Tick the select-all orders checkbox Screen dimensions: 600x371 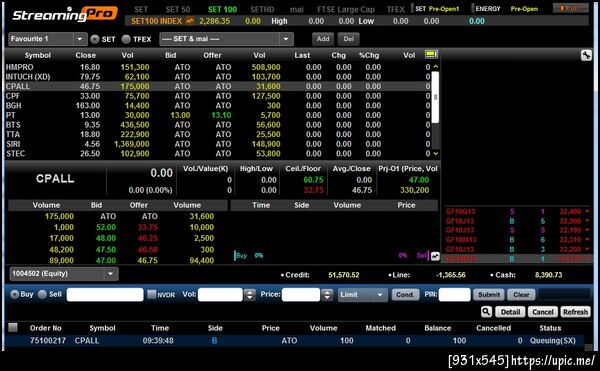pyautogui.click(x=13, y=327)
